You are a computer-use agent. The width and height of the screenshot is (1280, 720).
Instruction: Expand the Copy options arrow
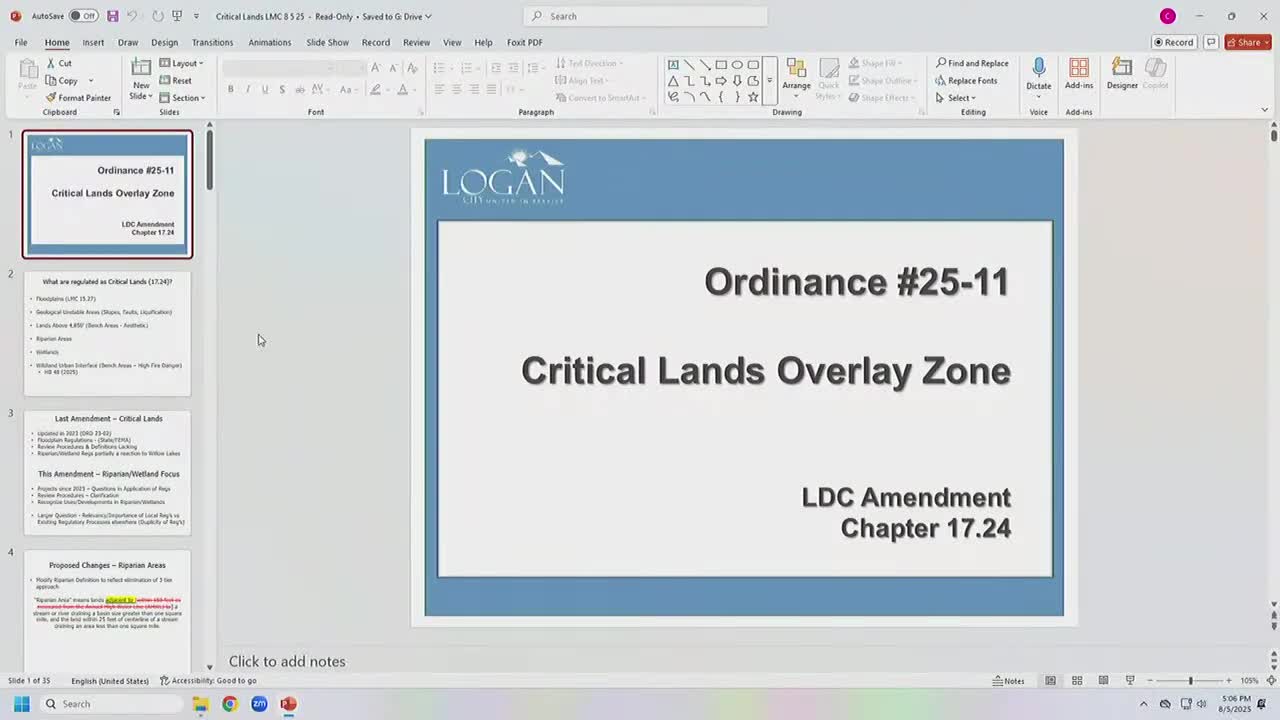click(91, 81)
